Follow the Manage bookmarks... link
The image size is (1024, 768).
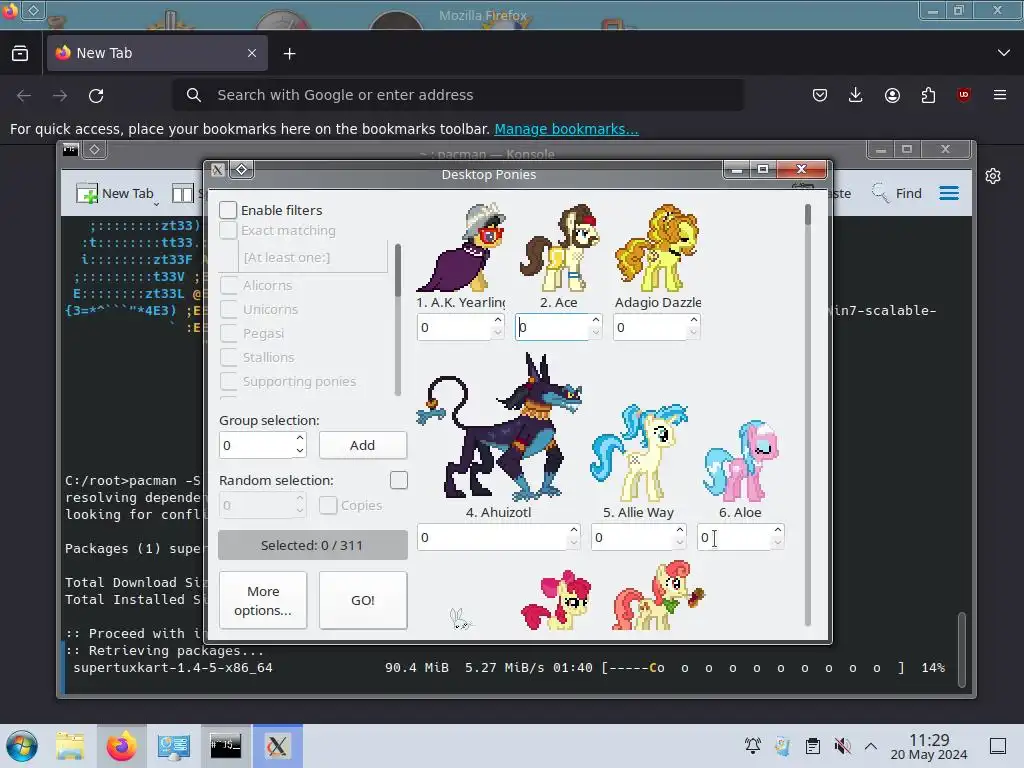566,129
